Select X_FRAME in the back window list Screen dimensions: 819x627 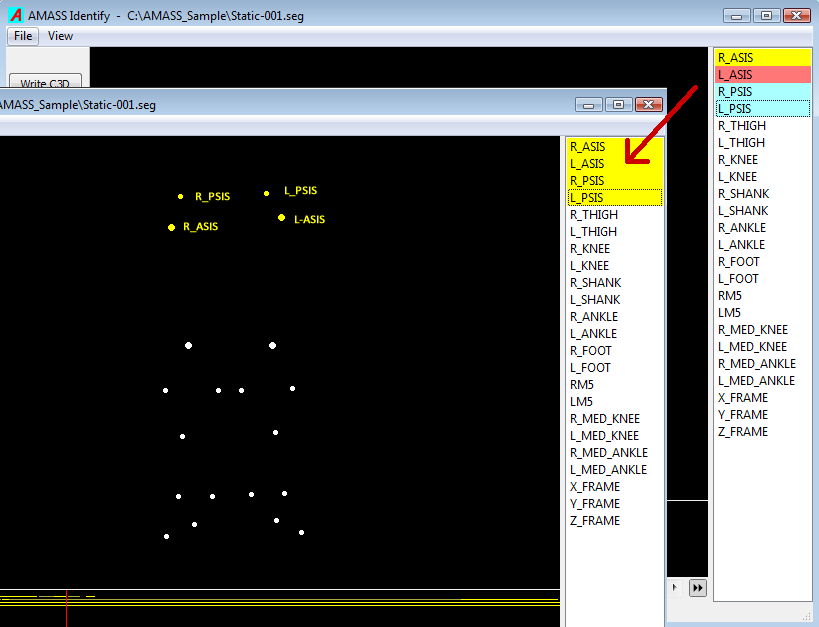click(763, 398)
